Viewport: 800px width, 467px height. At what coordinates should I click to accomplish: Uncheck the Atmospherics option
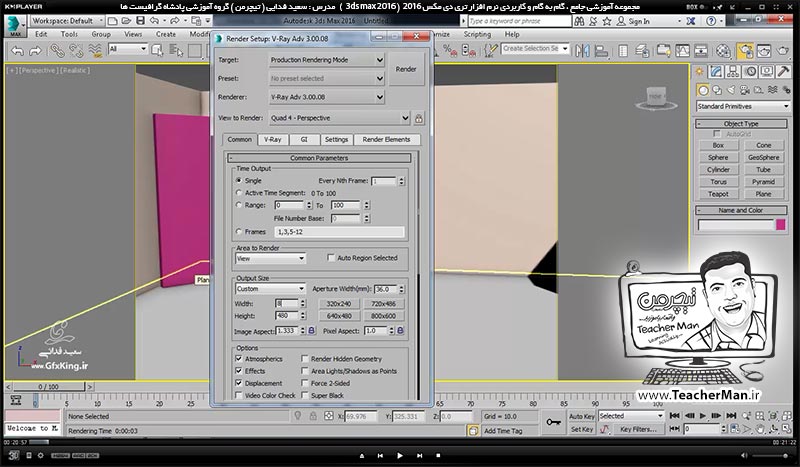pos(239,359)
